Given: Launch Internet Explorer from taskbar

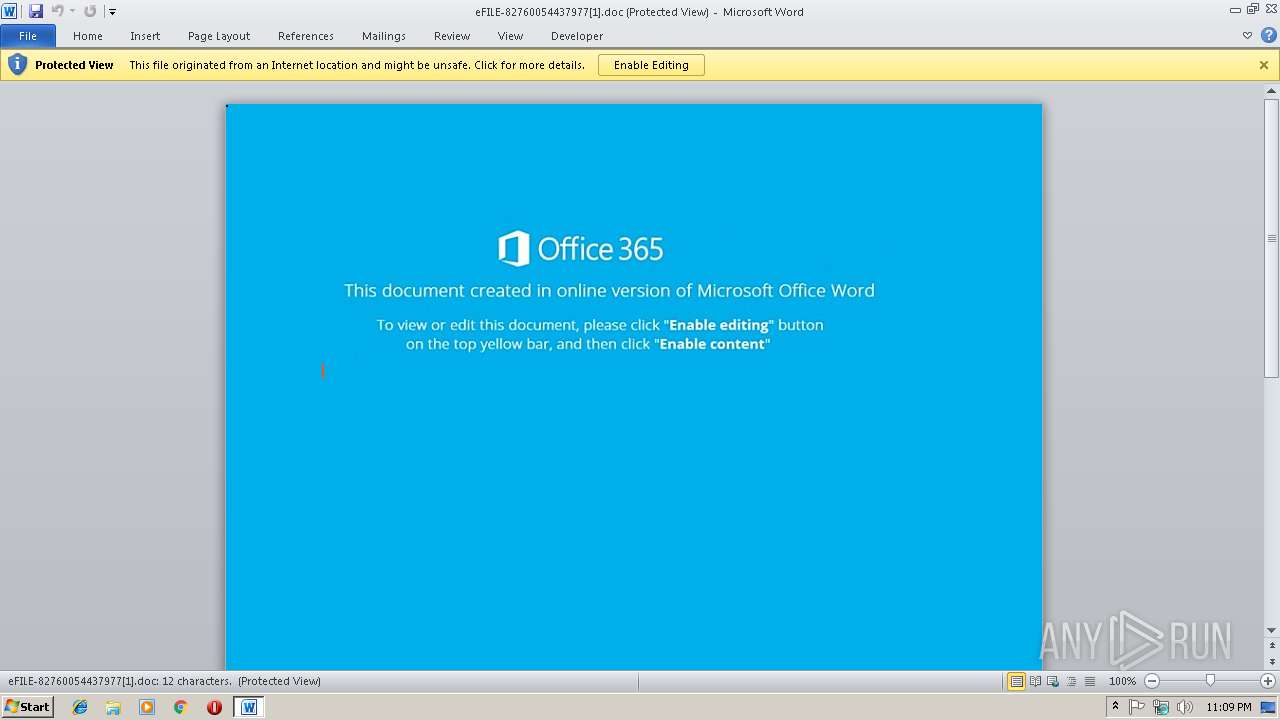Looking at the screenshot, I should (x=80, y=707).
